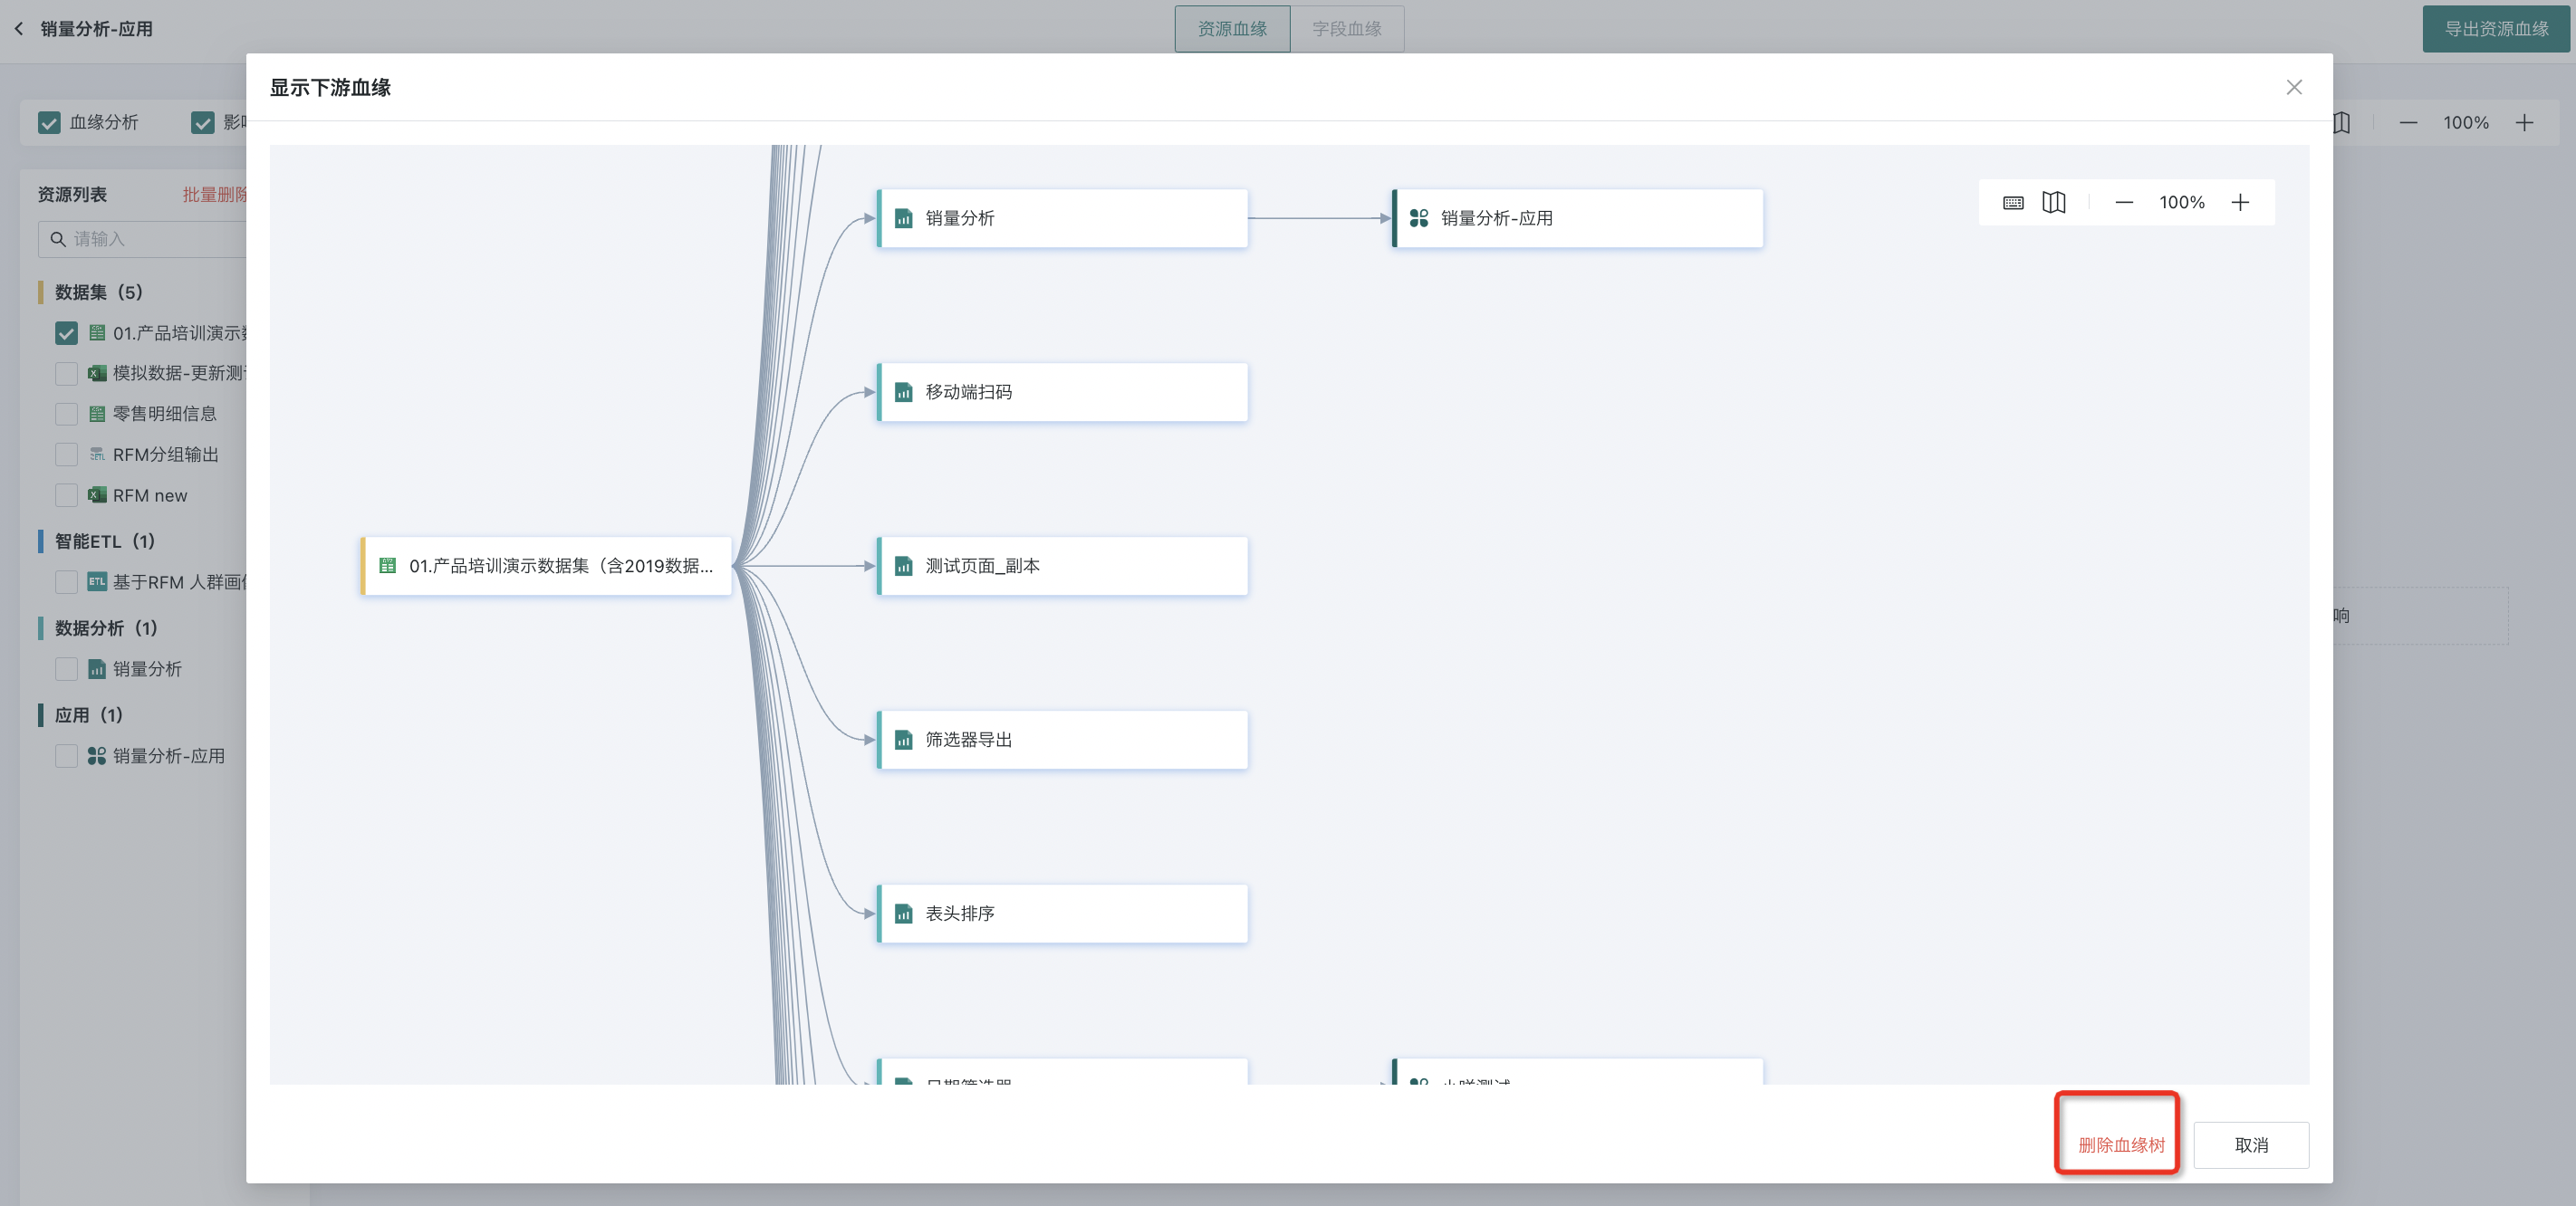Click the keyboard shortcuts icon in dialog toolbar
Screen dimensions: 2576x1206
[x=2013, y=203]
